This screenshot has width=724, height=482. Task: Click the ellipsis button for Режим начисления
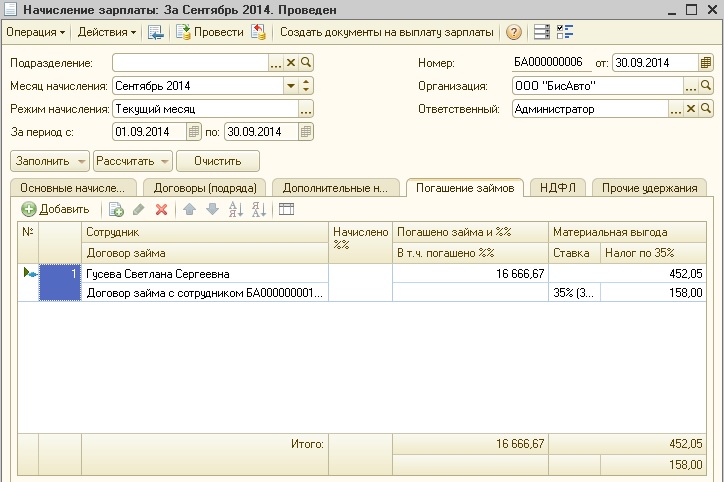tap(306, 109)
